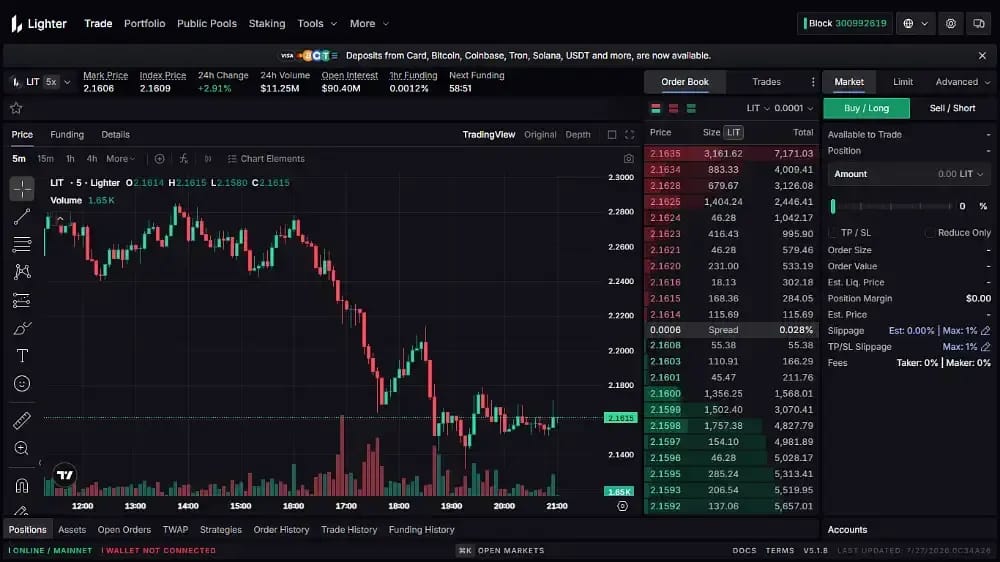
Task: Click the amount percentage slider handle
Action: coord(832,206)
